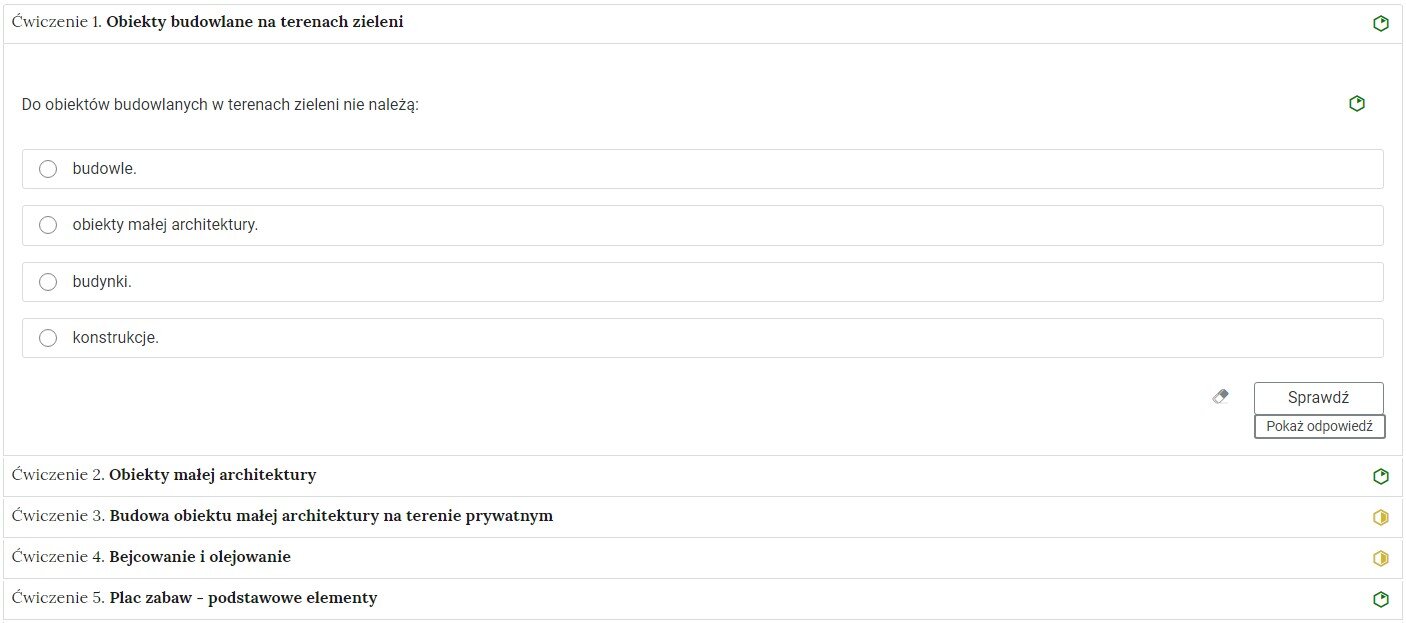The image size is (1406, 623).
Task: Collapse Ćwiczenie 1 Obiekty budowlane header
Action: [x=255, y=22]
